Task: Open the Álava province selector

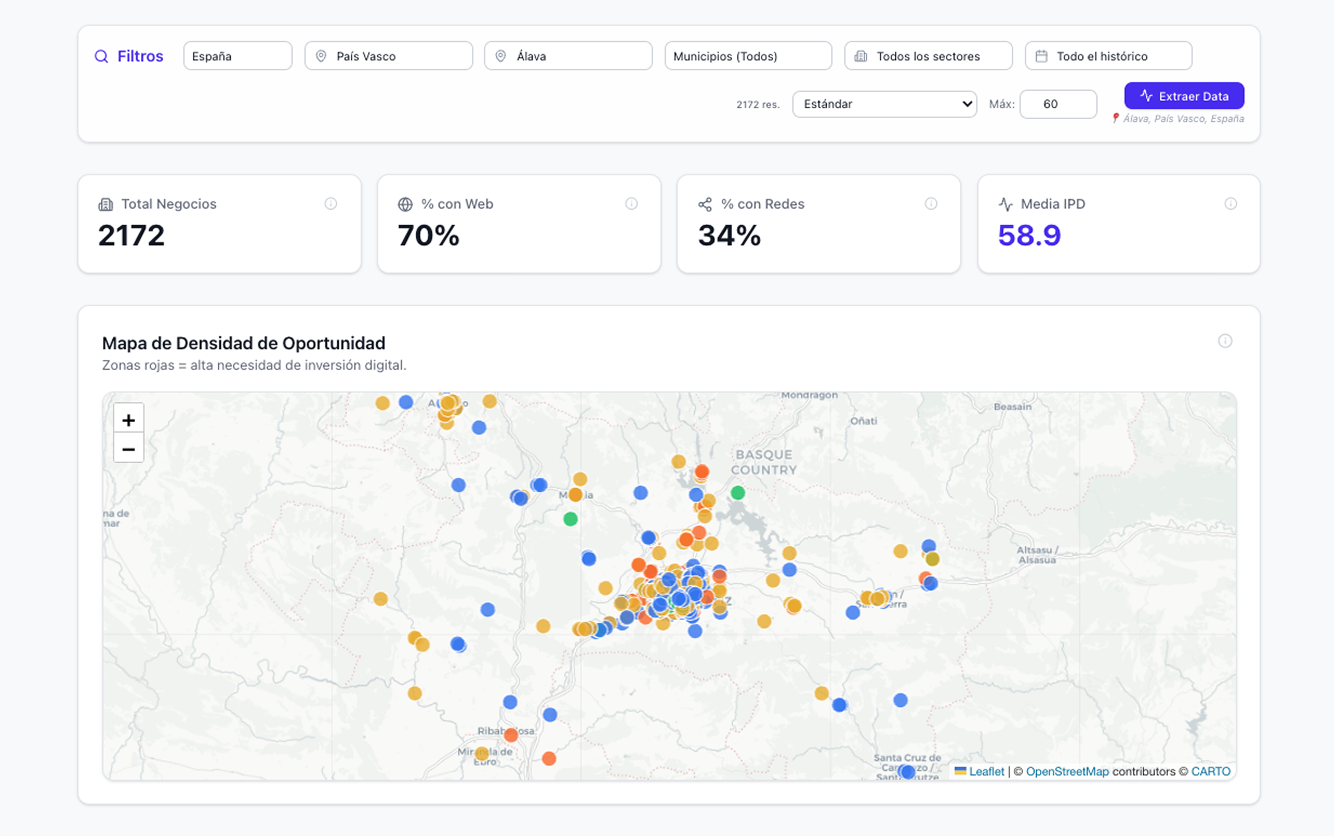Action: tap(568, 56)
